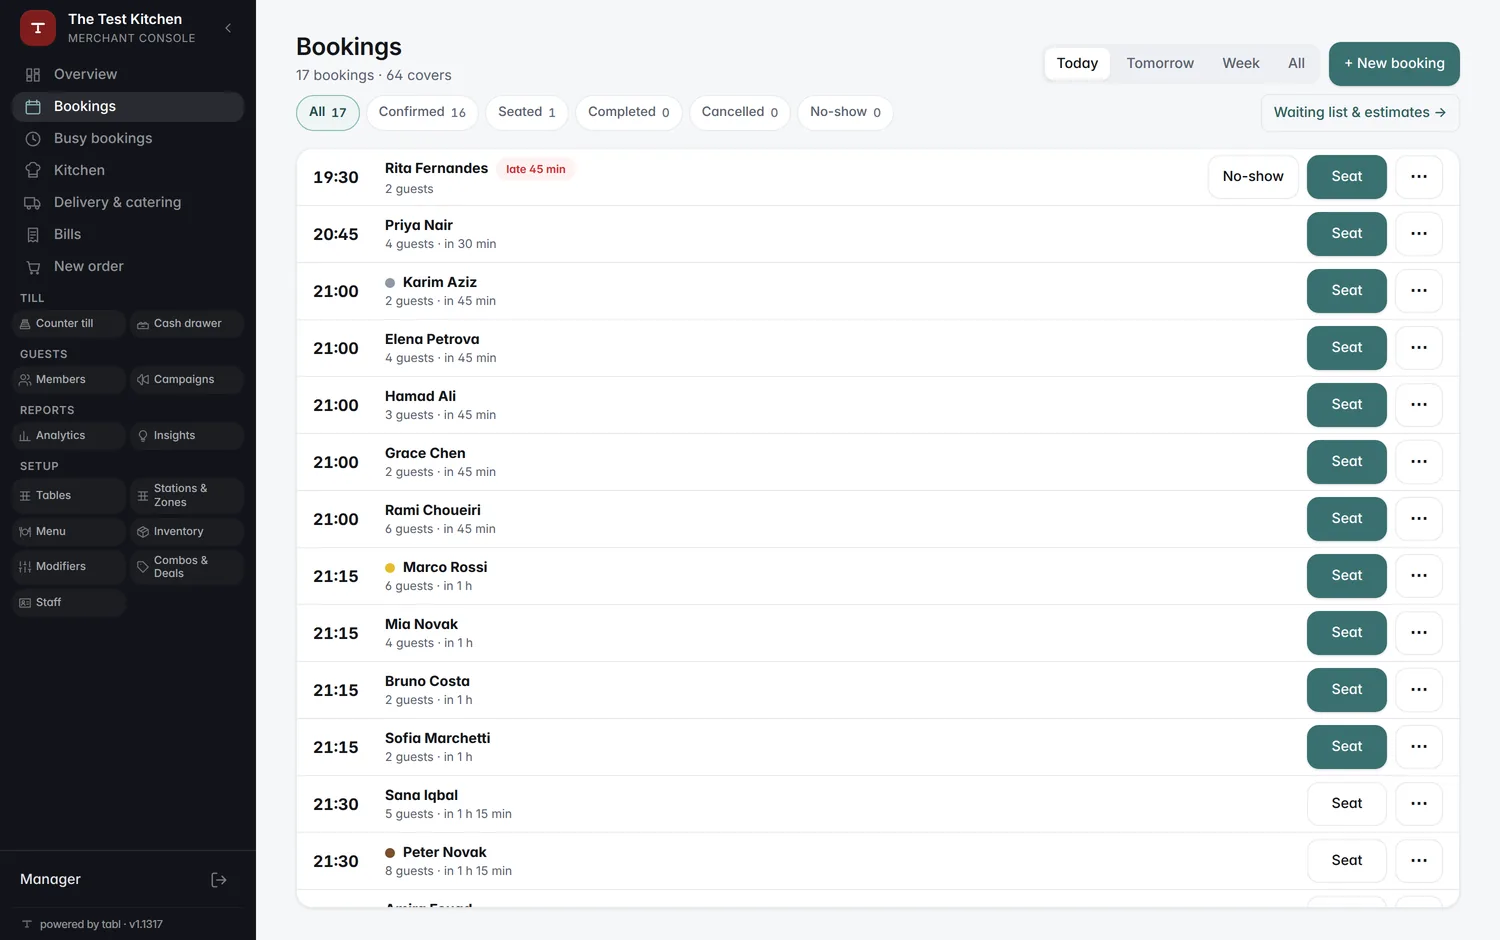Viewport: 1500px width, 940px height.
Task: Filter bookings by Seated
Action: [527, 112]
